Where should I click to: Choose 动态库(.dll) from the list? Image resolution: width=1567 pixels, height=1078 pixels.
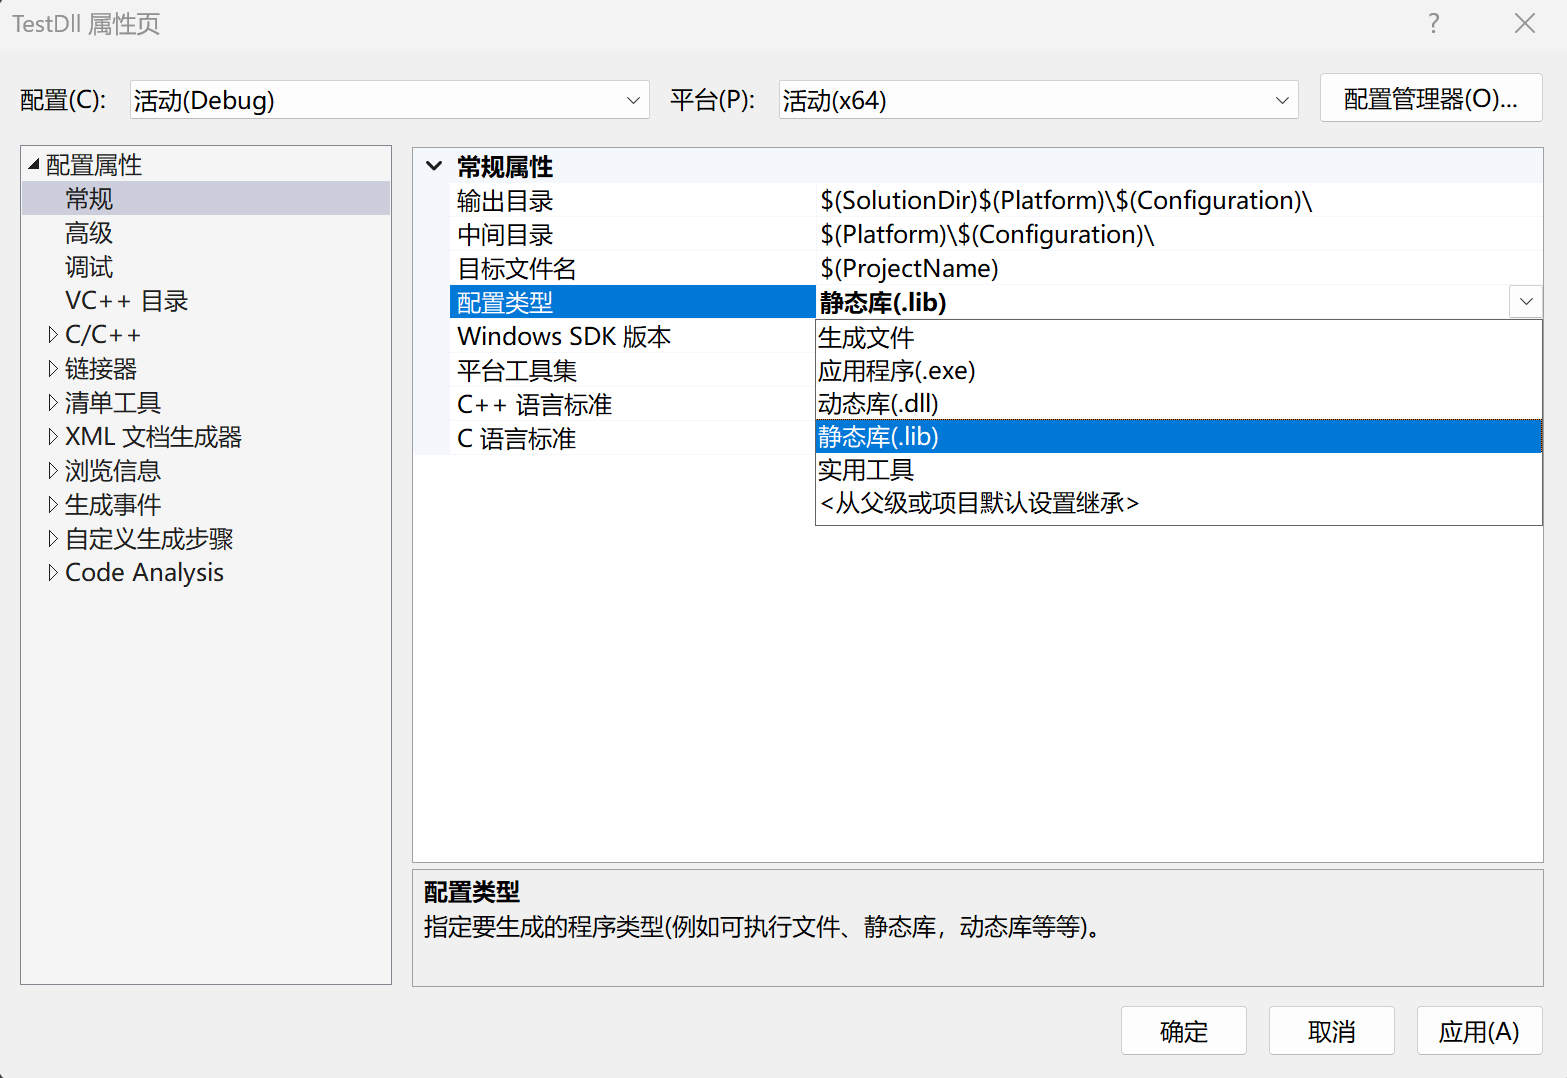click(x=878, y=404)
